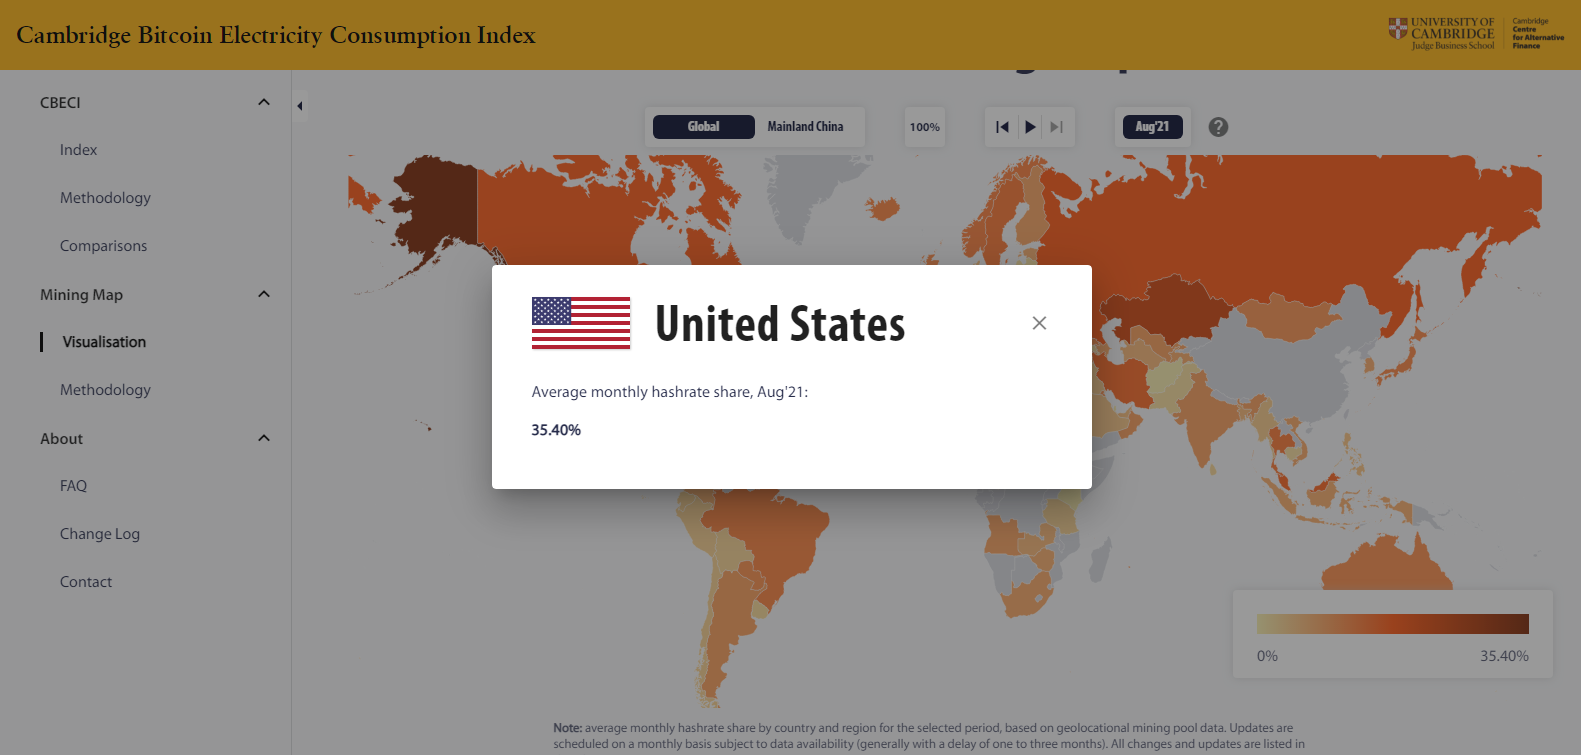The width and height of the screenshot is (1581, 755).
Task: Skip to the first month
Action: click(x=1002, y=127)
